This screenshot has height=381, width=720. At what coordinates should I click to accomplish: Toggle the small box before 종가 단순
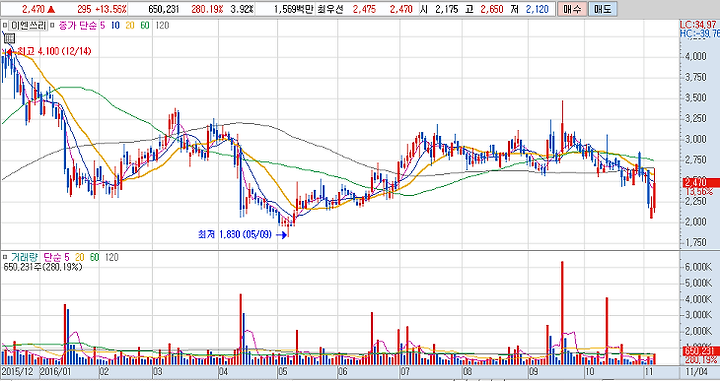[51, 26]
